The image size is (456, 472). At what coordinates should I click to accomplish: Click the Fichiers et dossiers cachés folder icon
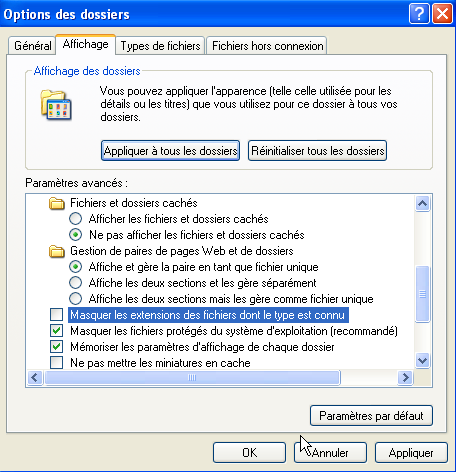(57, 203)
